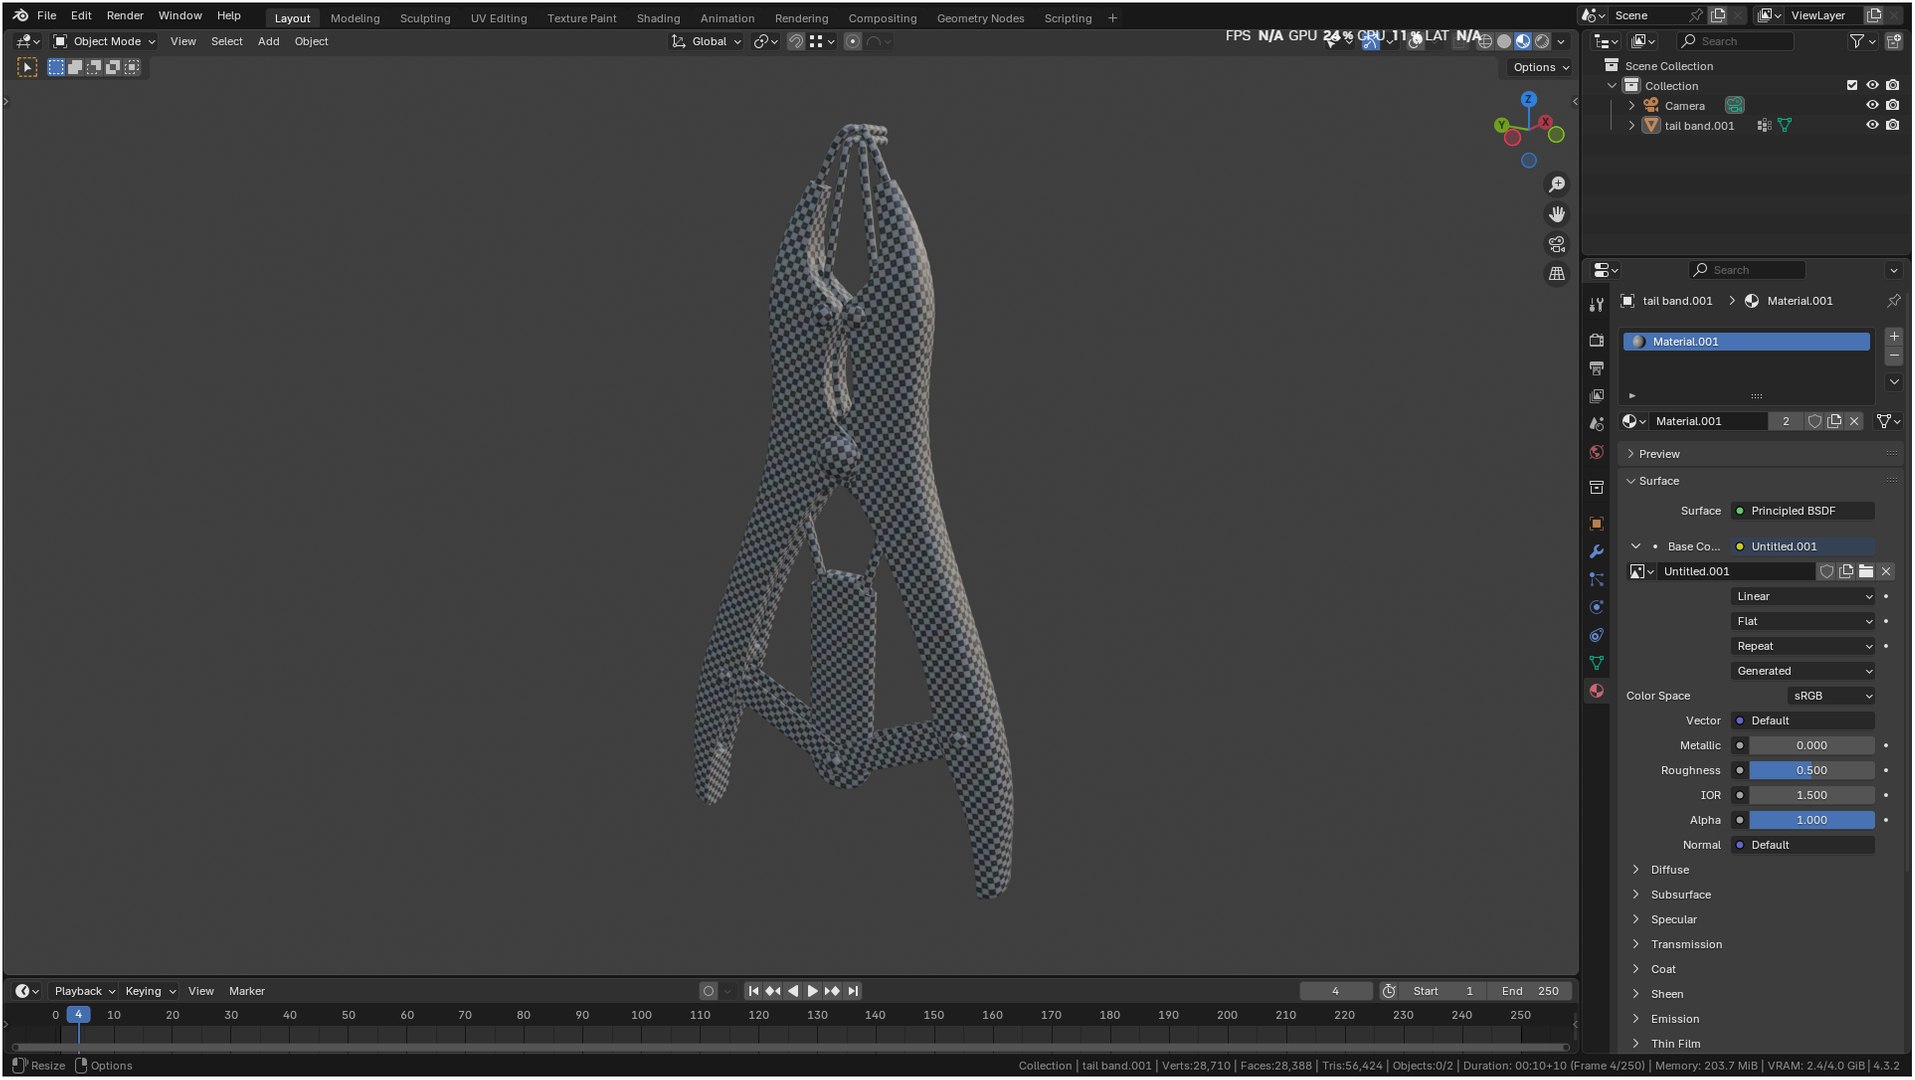Hide Camera in viewport via eye icon
The width and height of the screenshot is (1915, 1080).
click(1872, 106)
